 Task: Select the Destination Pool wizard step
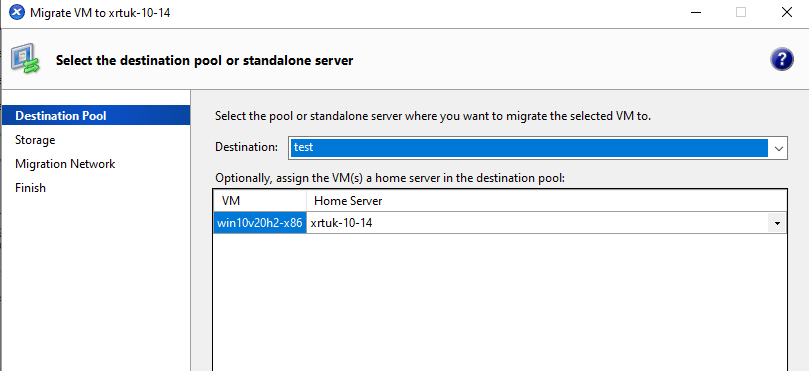96,115
